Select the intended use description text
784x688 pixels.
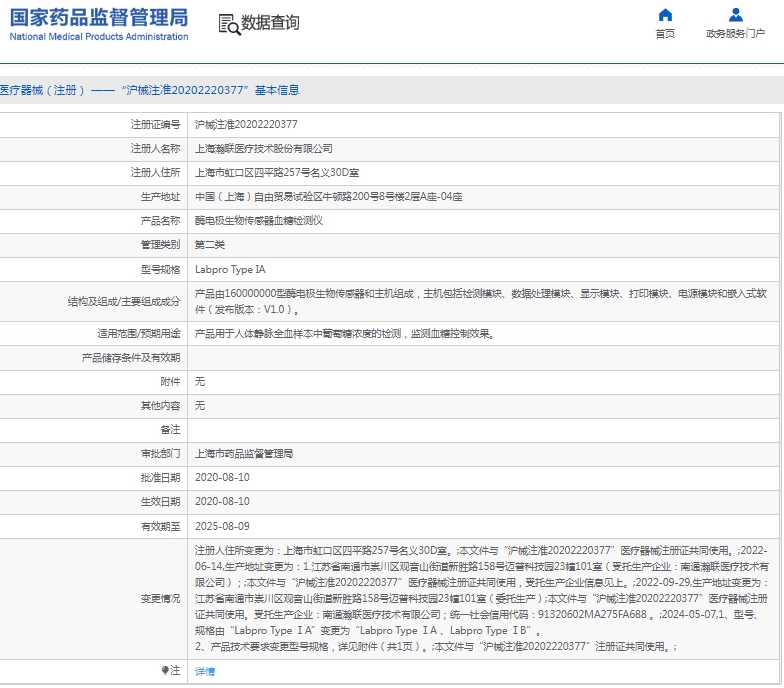(x=344, y=334)
